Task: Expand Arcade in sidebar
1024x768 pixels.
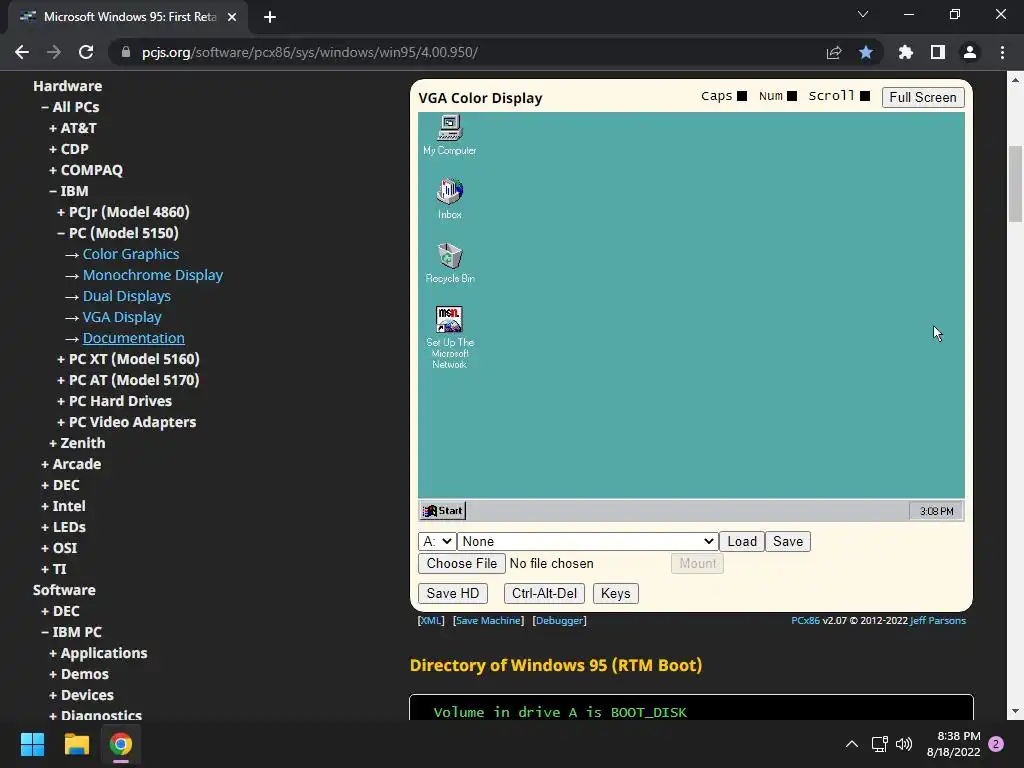Action: click(x=71, y=464)
